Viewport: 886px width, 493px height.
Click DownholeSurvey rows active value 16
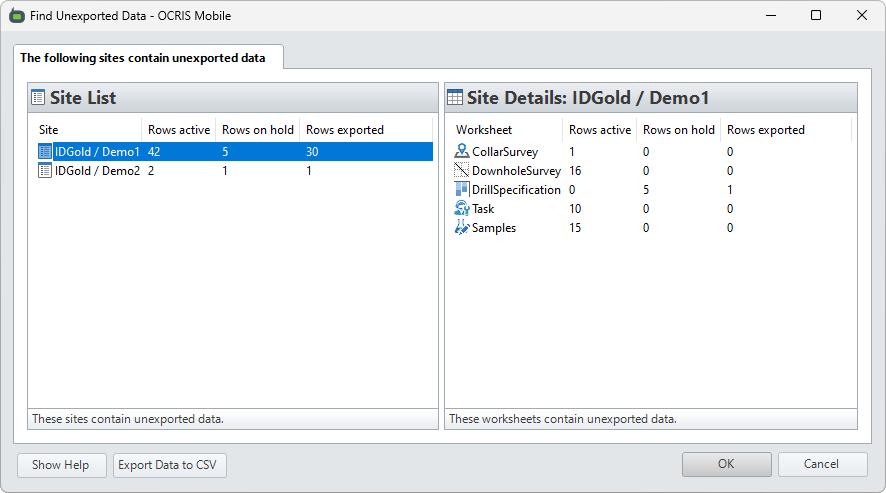coord(575,171)
